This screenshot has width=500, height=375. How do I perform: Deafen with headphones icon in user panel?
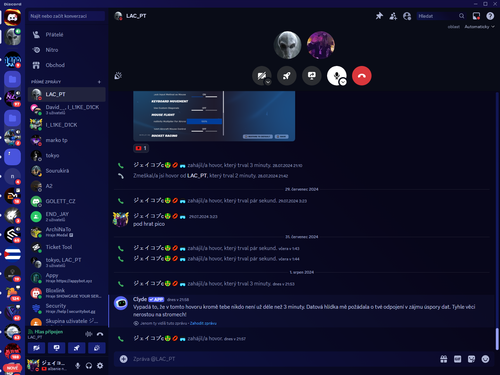89,366
